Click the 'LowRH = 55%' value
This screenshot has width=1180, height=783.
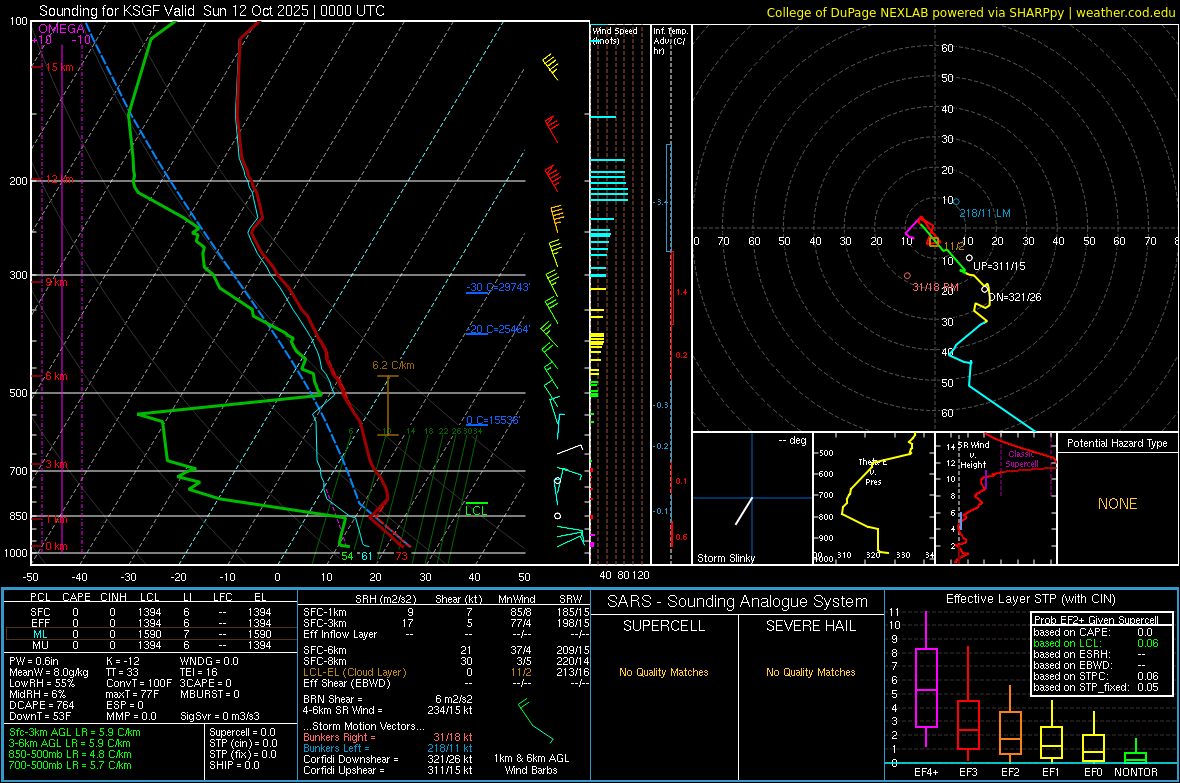(x=41, y=683)
